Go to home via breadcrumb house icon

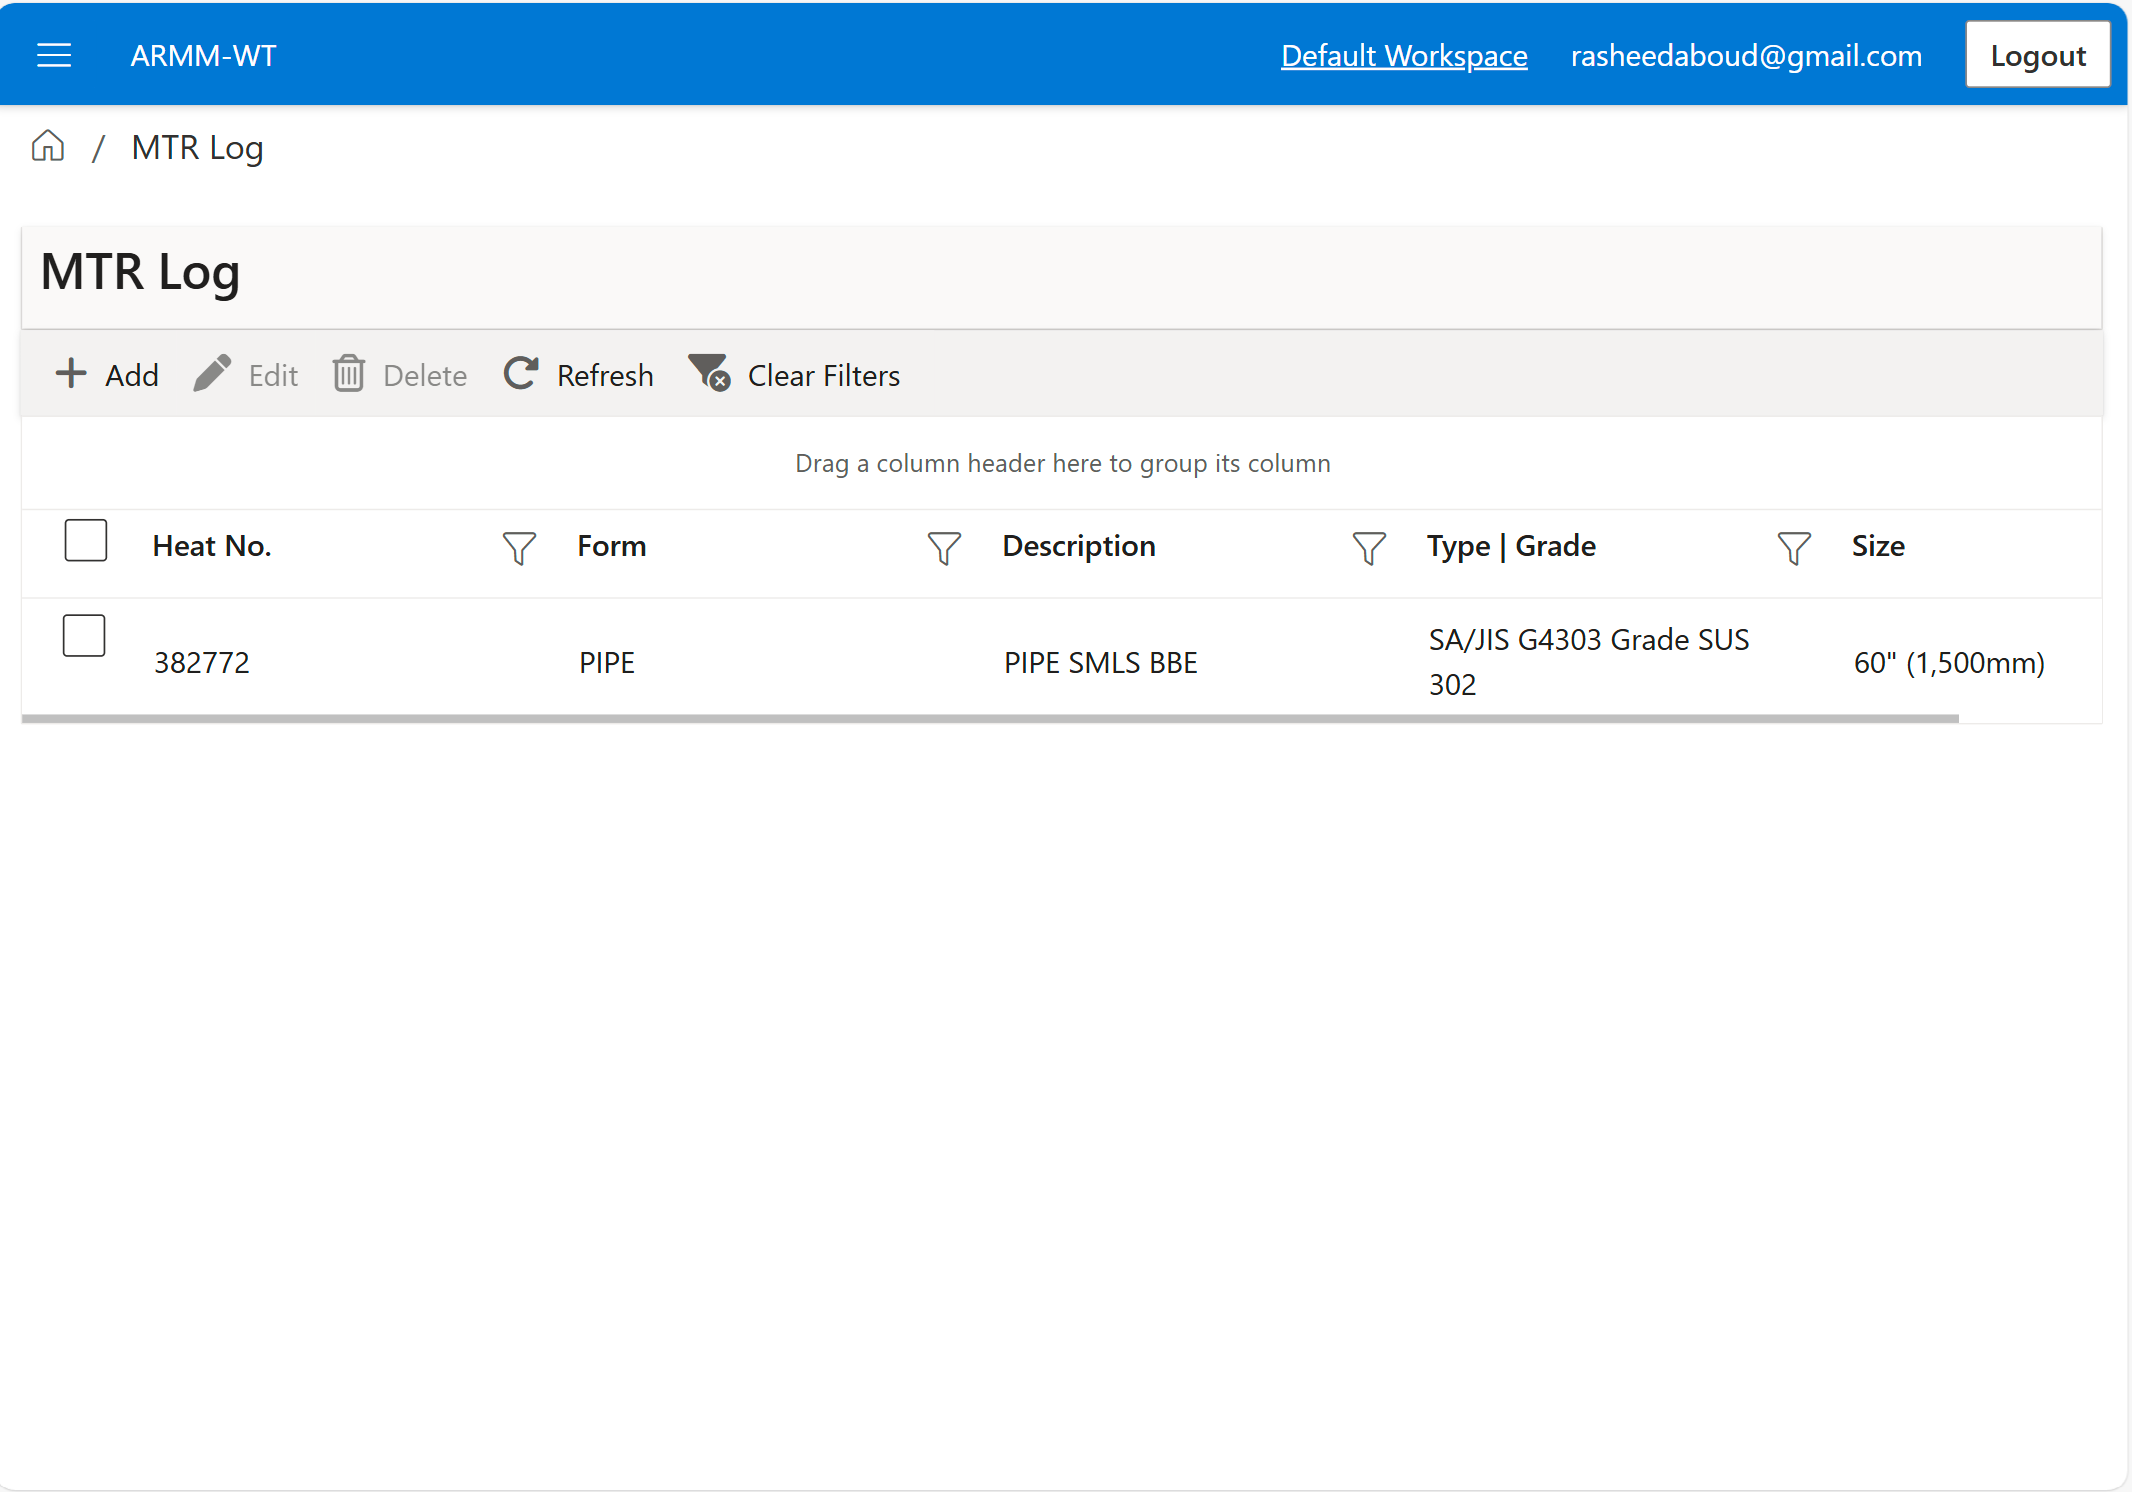point(48,147)
